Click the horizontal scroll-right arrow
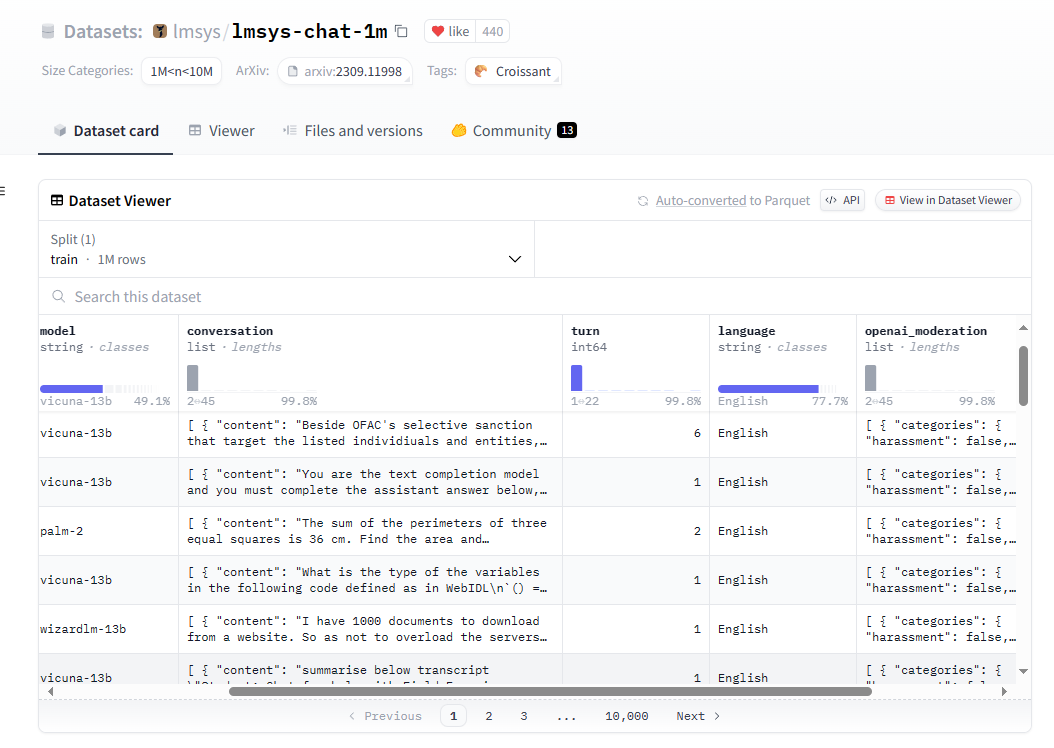Viewport: 1054px width, 748px height. point(1004,691)
